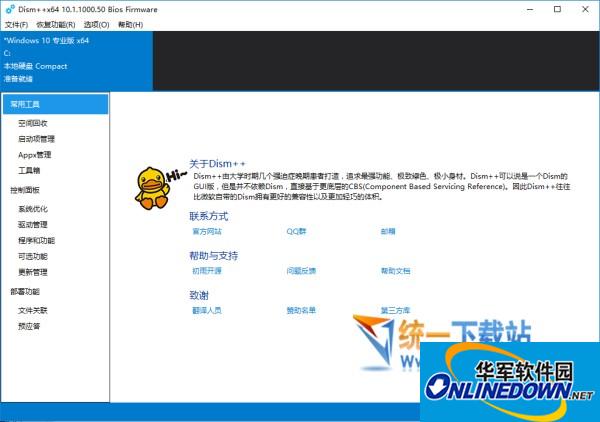The image size is (600, 422).
Task: Follow the 赞助名单 link
Action: [301, 310]
